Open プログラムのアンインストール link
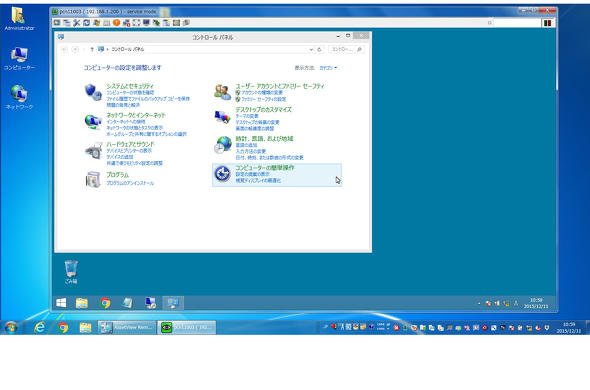This screenshot has height=390, width=590. [x=130, y=183]
